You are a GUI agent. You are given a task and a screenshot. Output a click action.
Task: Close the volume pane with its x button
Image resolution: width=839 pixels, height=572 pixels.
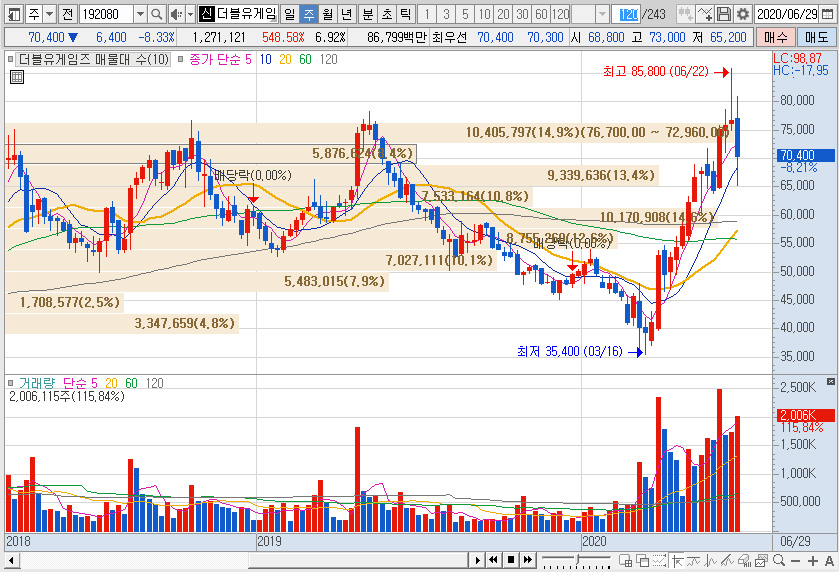[x=830, y=382]
